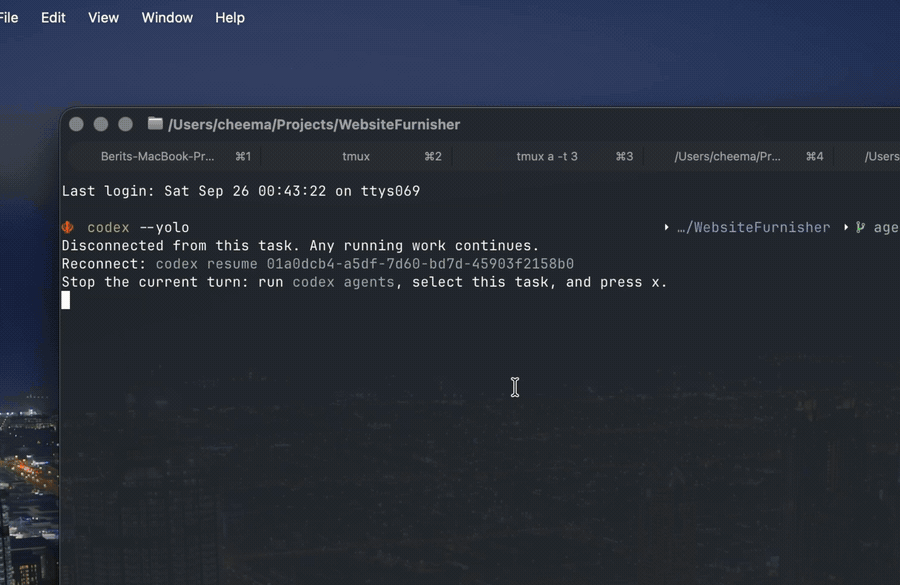Open the File menu
This screenshot has width=900, height=585.
click(8, 18)
